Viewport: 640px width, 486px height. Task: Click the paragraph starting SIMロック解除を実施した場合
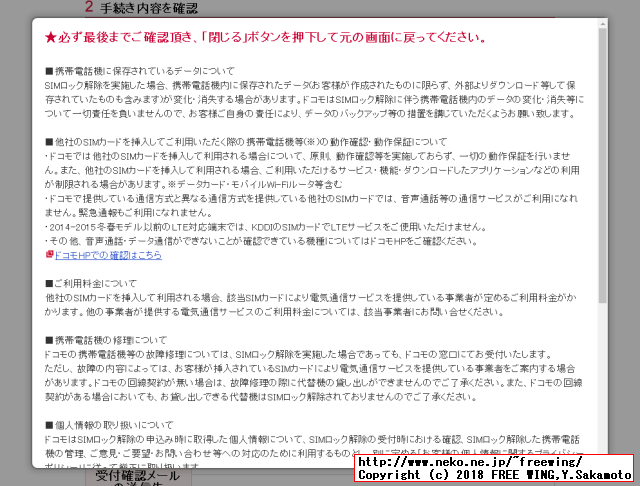click(314, 100)
